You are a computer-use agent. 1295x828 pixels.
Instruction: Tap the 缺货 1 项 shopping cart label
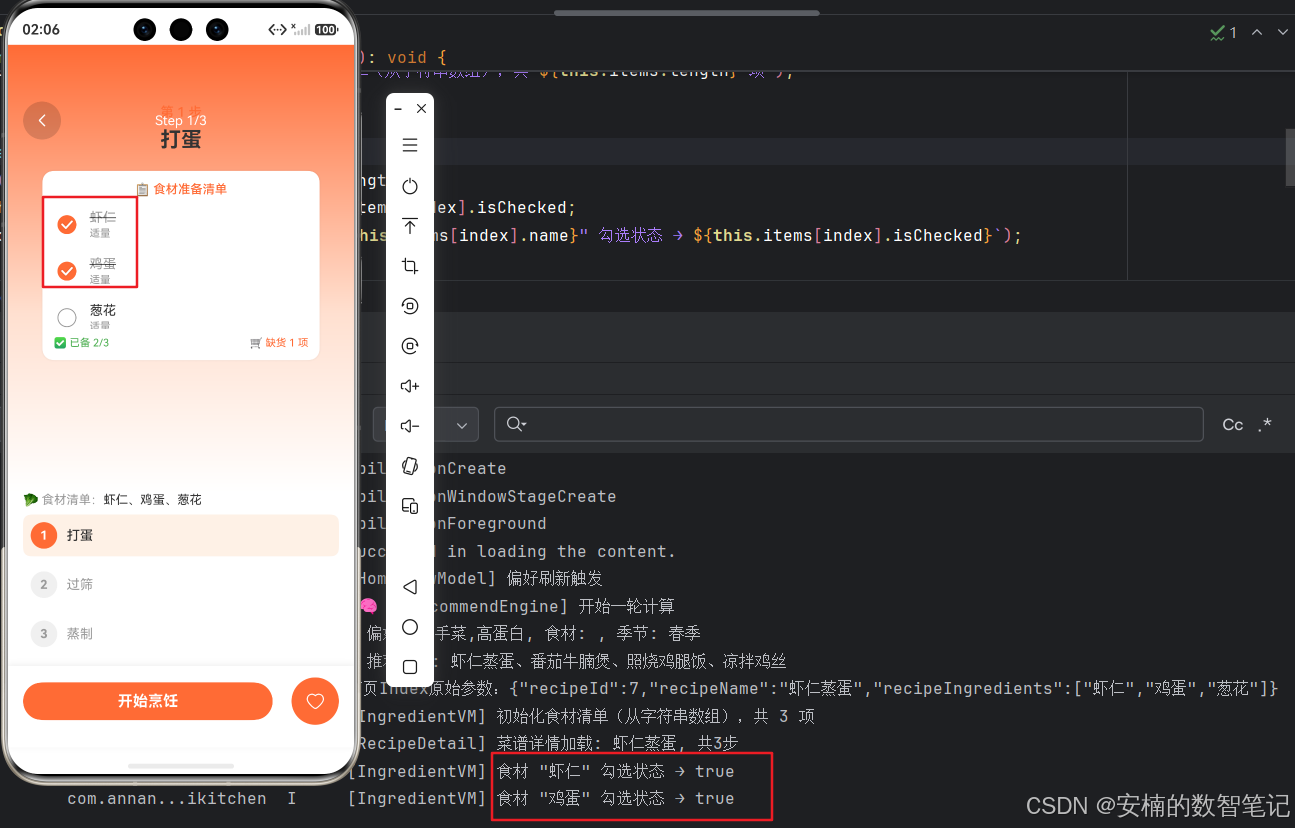point(279,343)
